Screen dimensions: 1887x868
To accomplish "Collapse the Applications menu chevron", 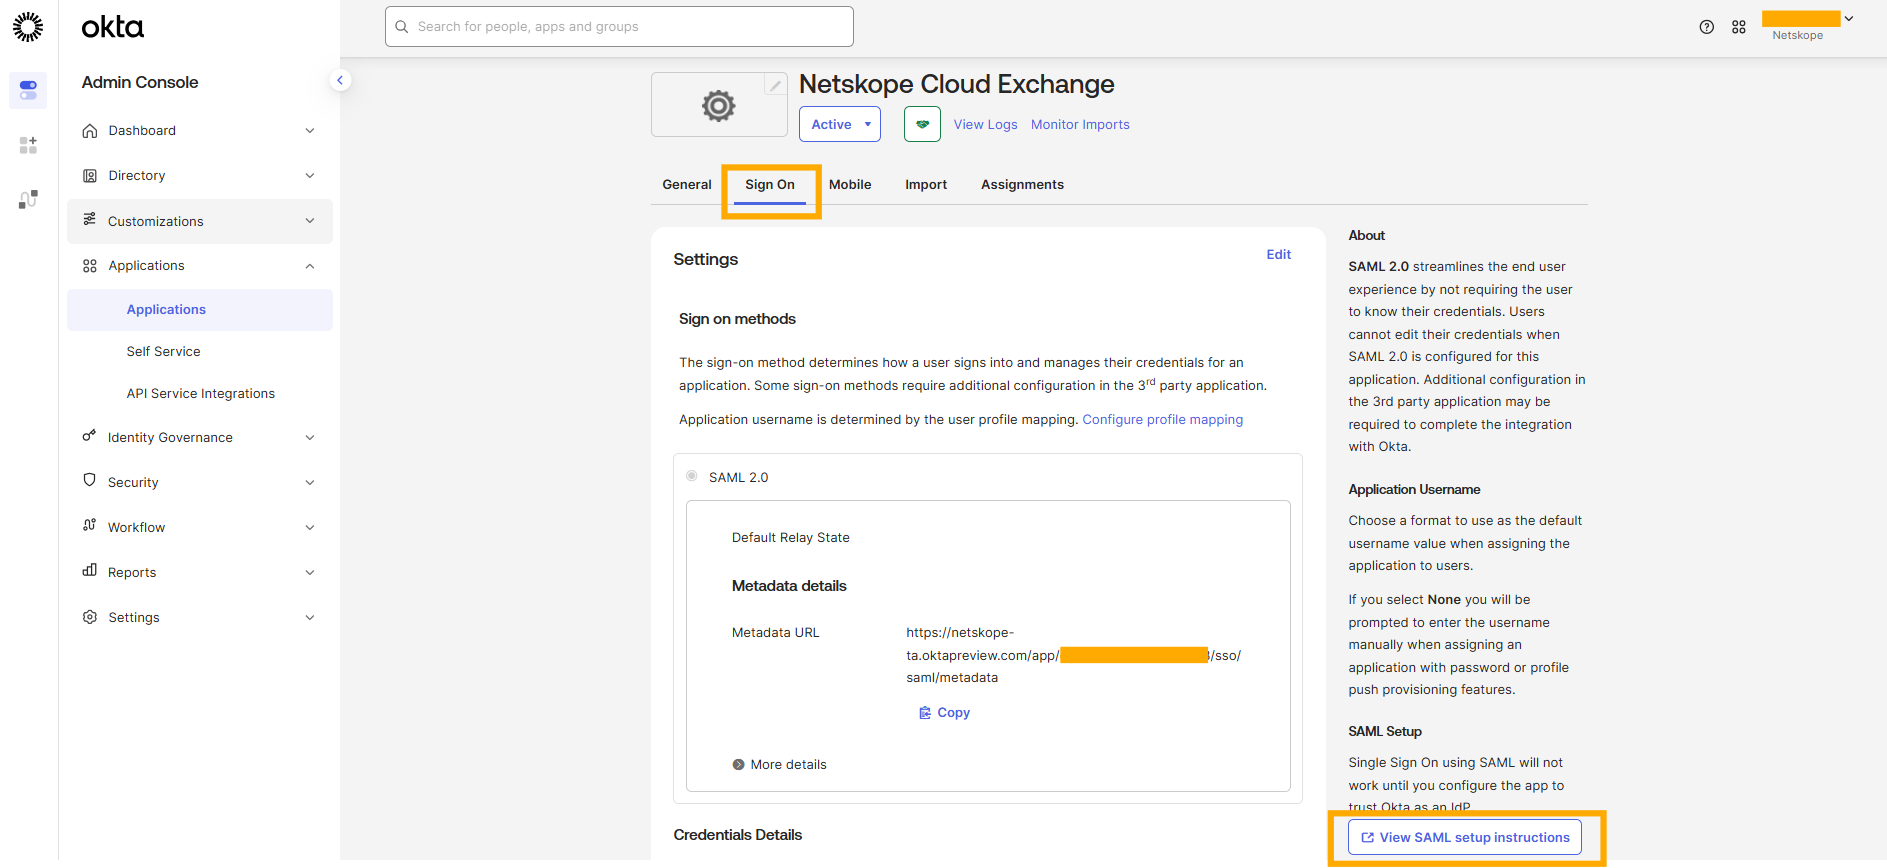I will 310,266.
